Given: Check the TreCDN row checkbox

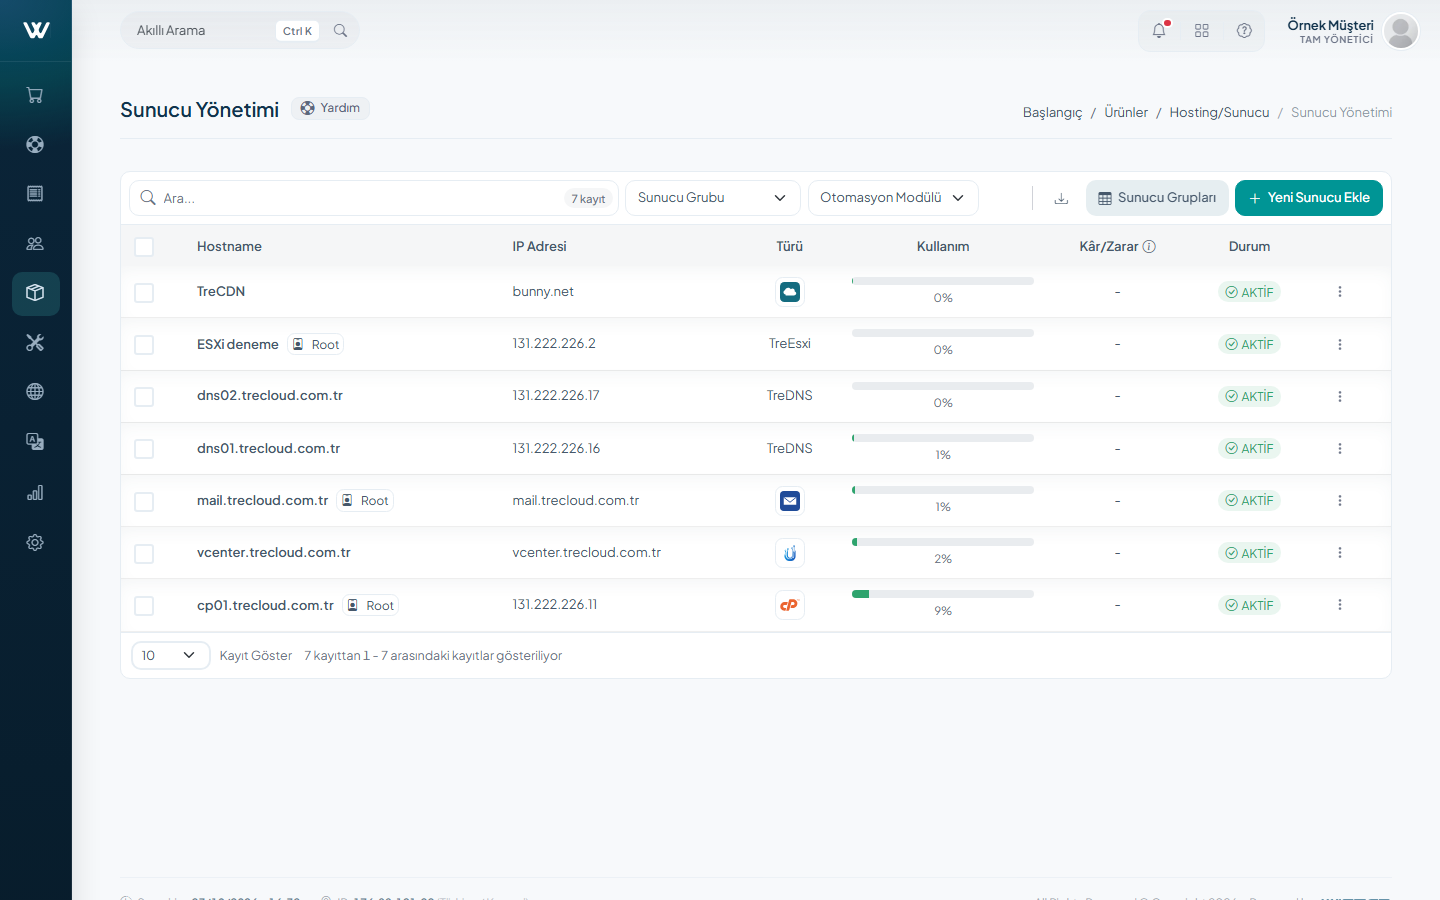Looking at the screenshot, I should [x=144, y=293].
